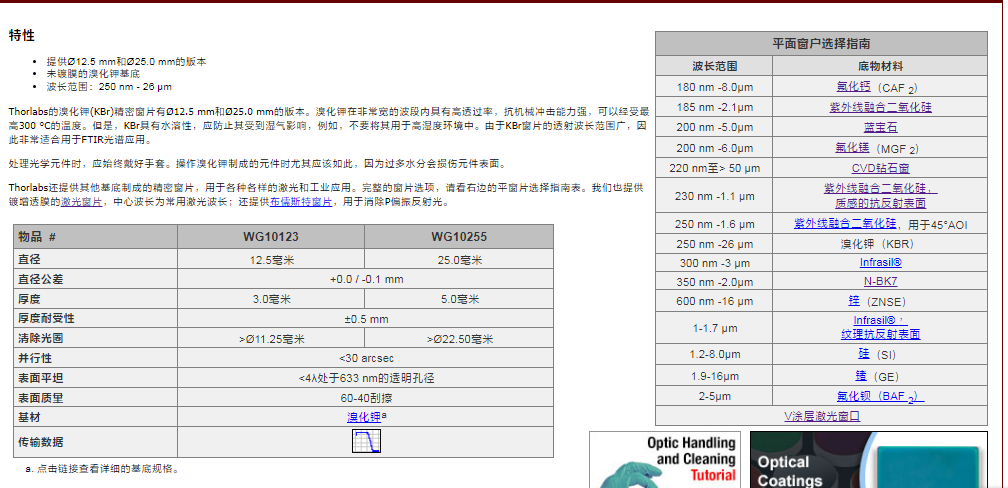Click the 表面质量 row label

(96, 398)
